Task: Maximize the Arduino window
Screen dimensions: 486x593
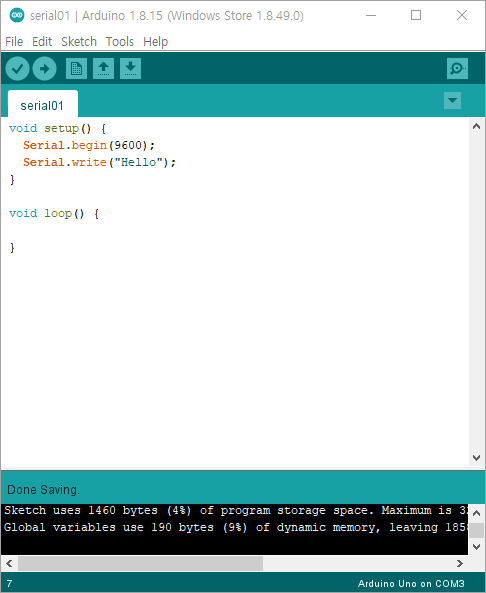Action: 416,16
